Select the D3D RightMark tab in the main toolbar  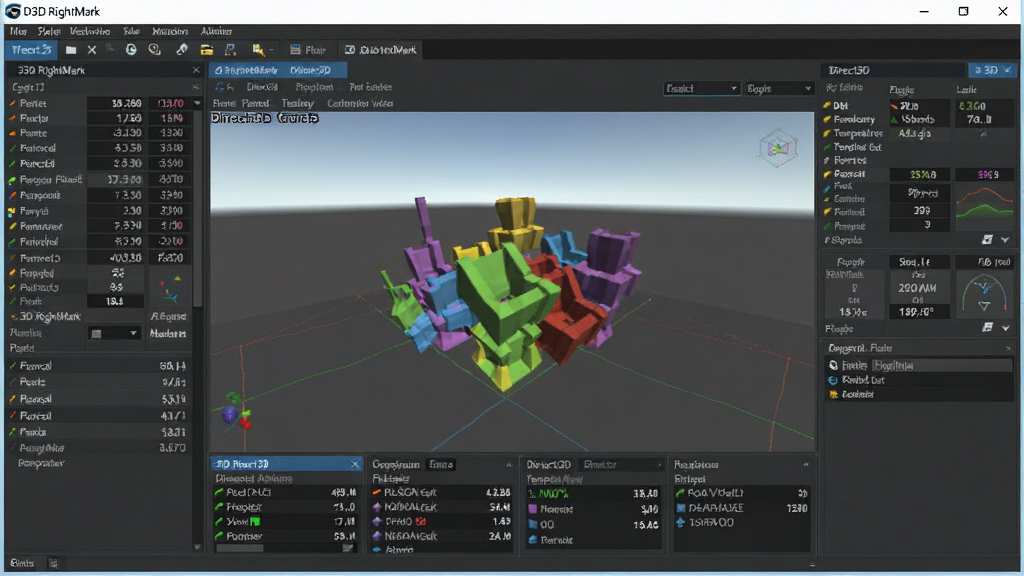pyautogui.click(x=380, y=50)
